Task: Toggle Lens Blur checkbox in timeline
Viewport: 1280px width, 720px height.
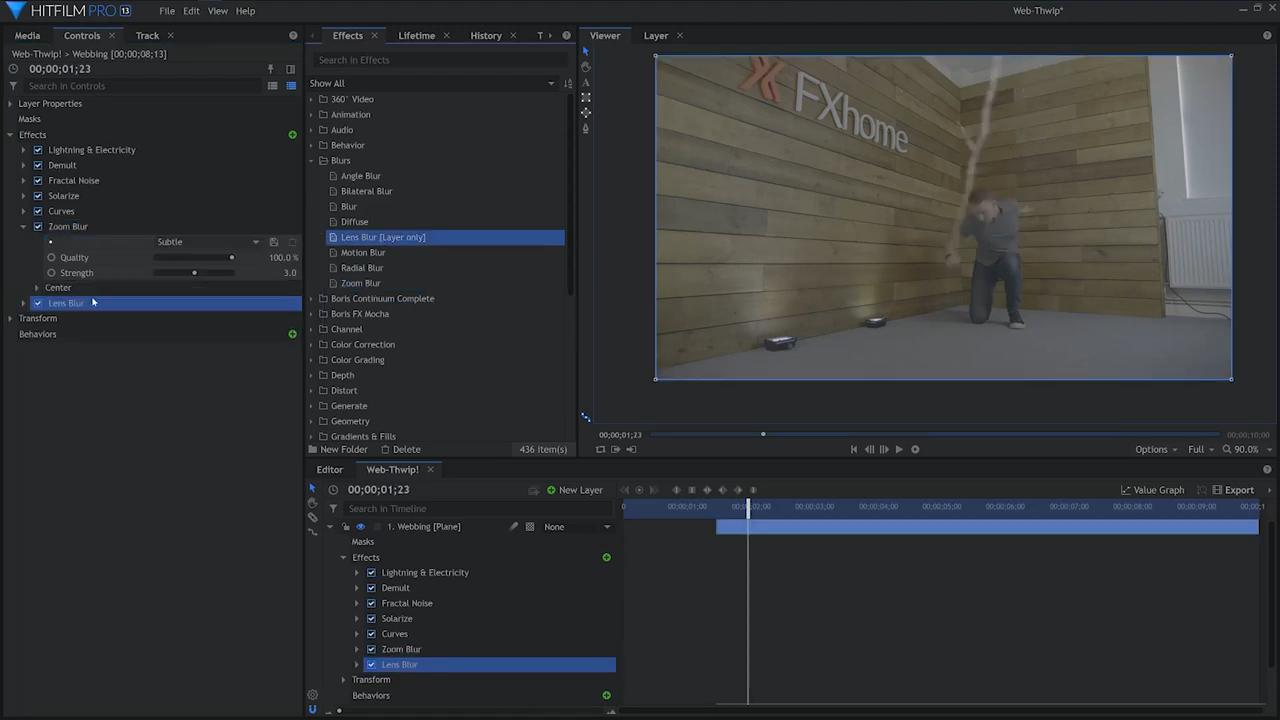Action: coord(371,664)
